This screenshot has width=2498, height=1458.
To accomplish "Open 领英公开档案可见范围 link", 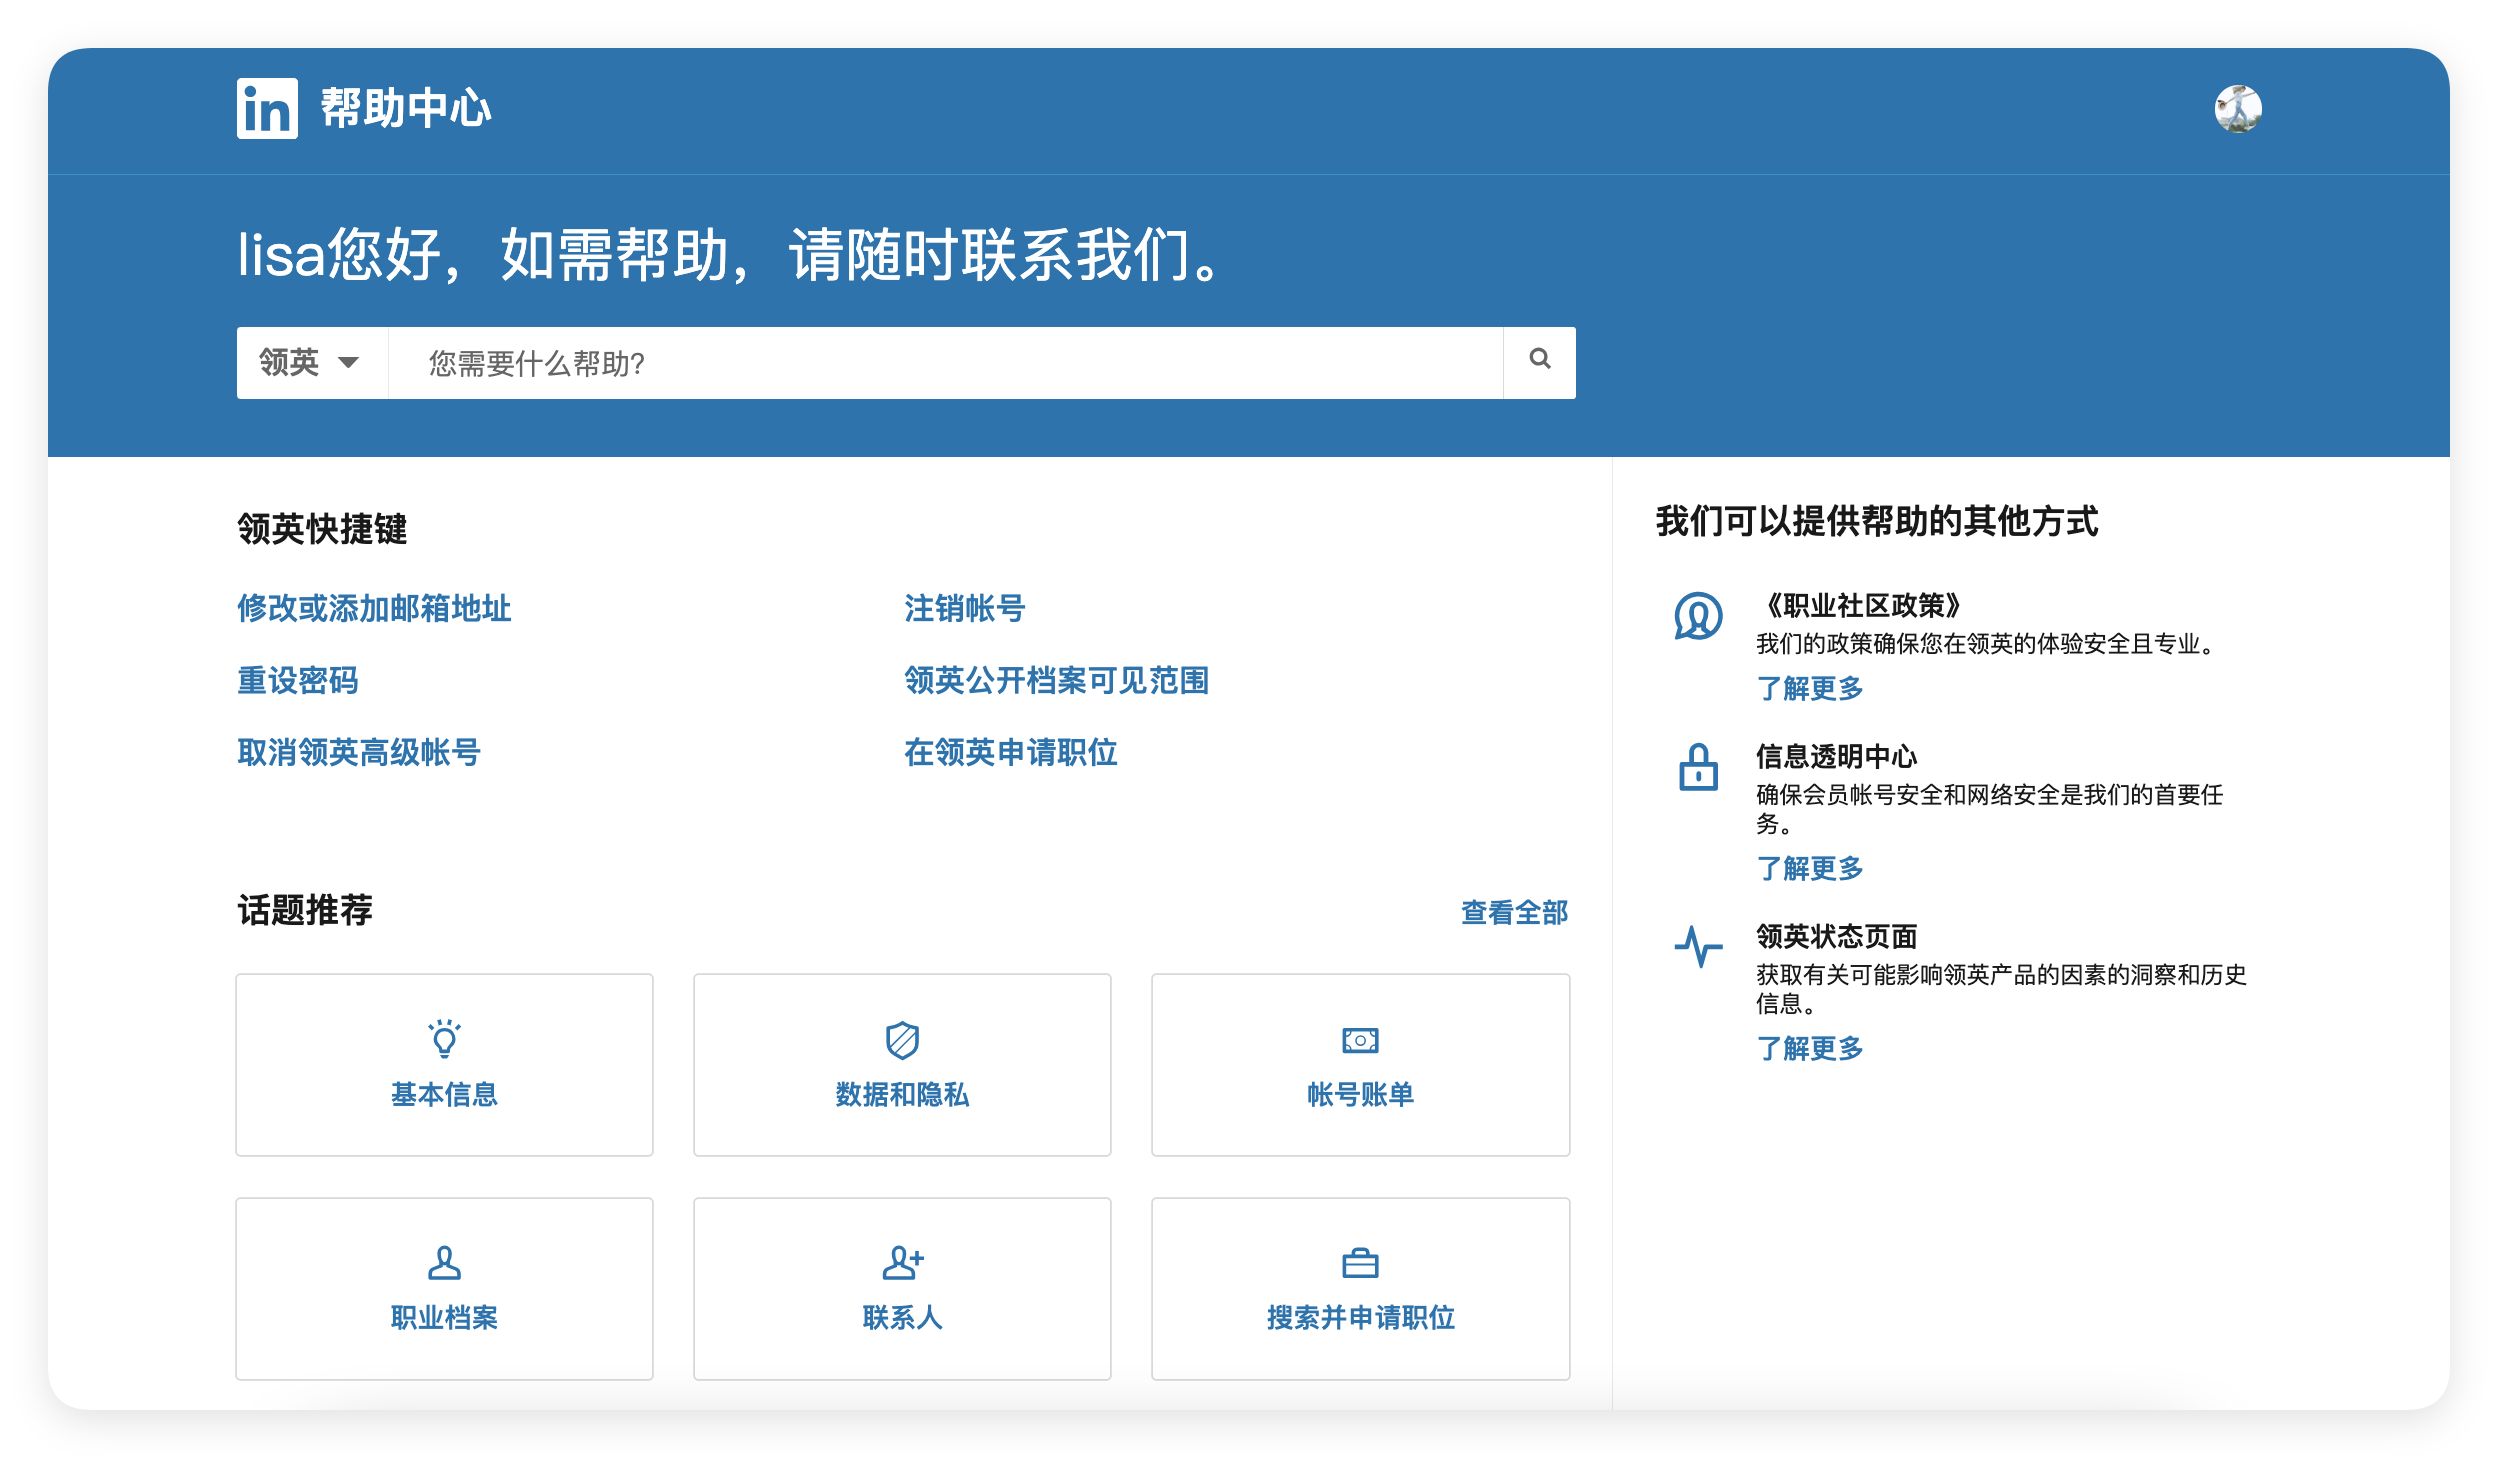I will (1057, 680).
